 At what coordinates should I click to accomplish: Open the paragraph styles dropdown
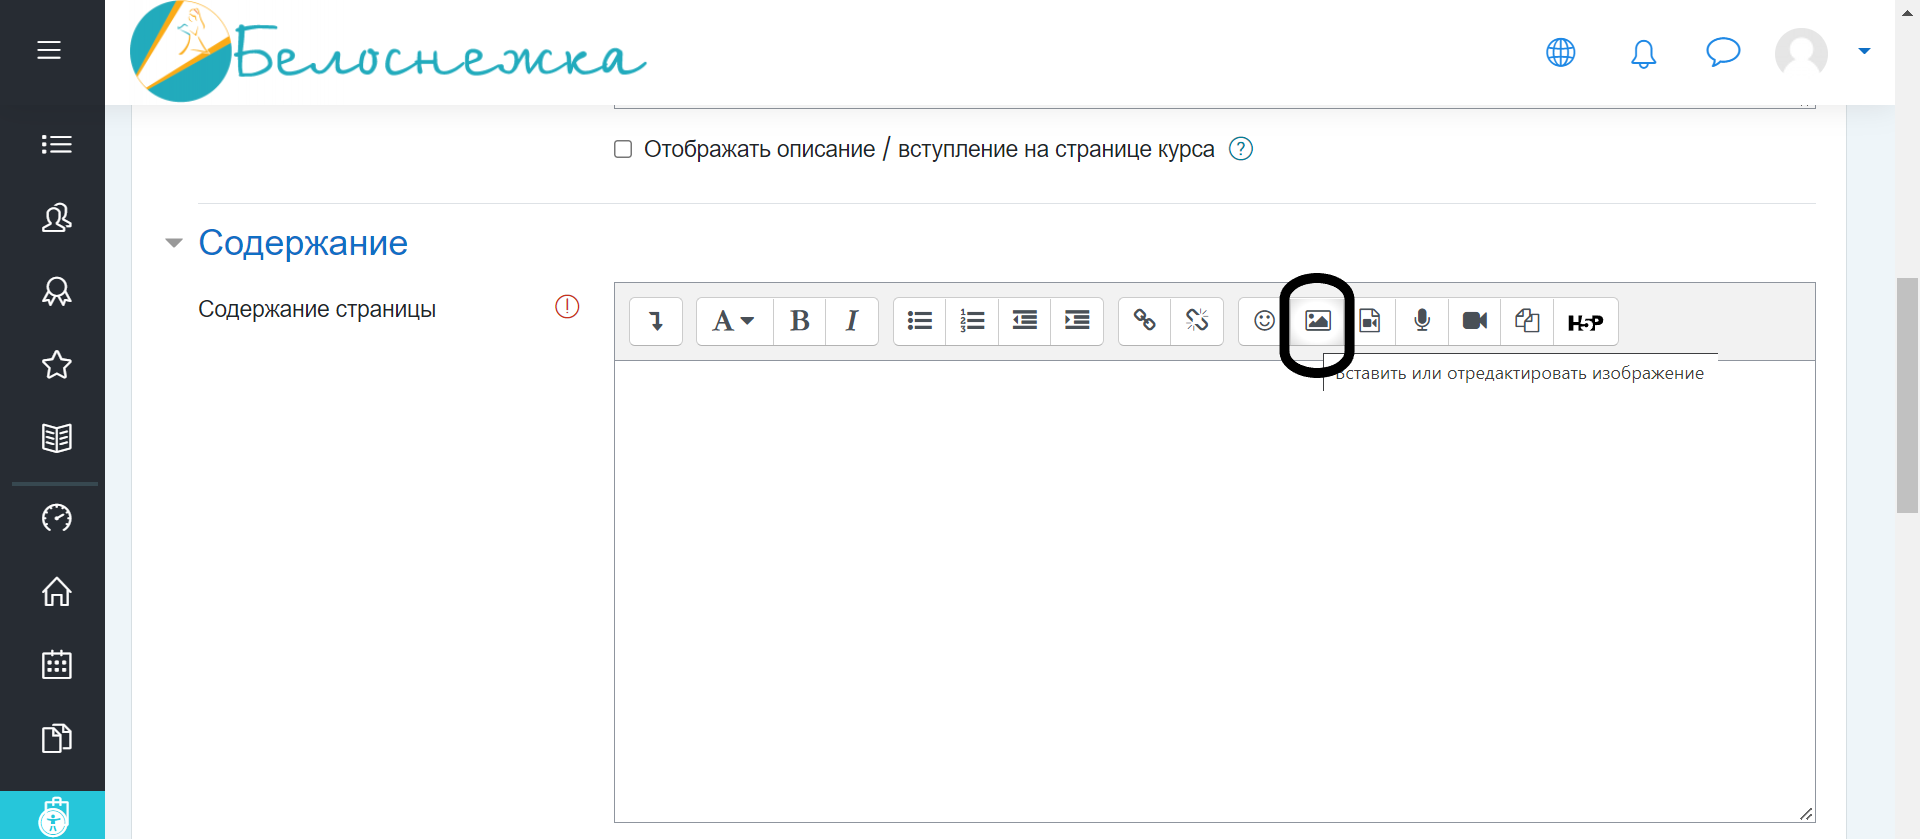tap(733, 321)
